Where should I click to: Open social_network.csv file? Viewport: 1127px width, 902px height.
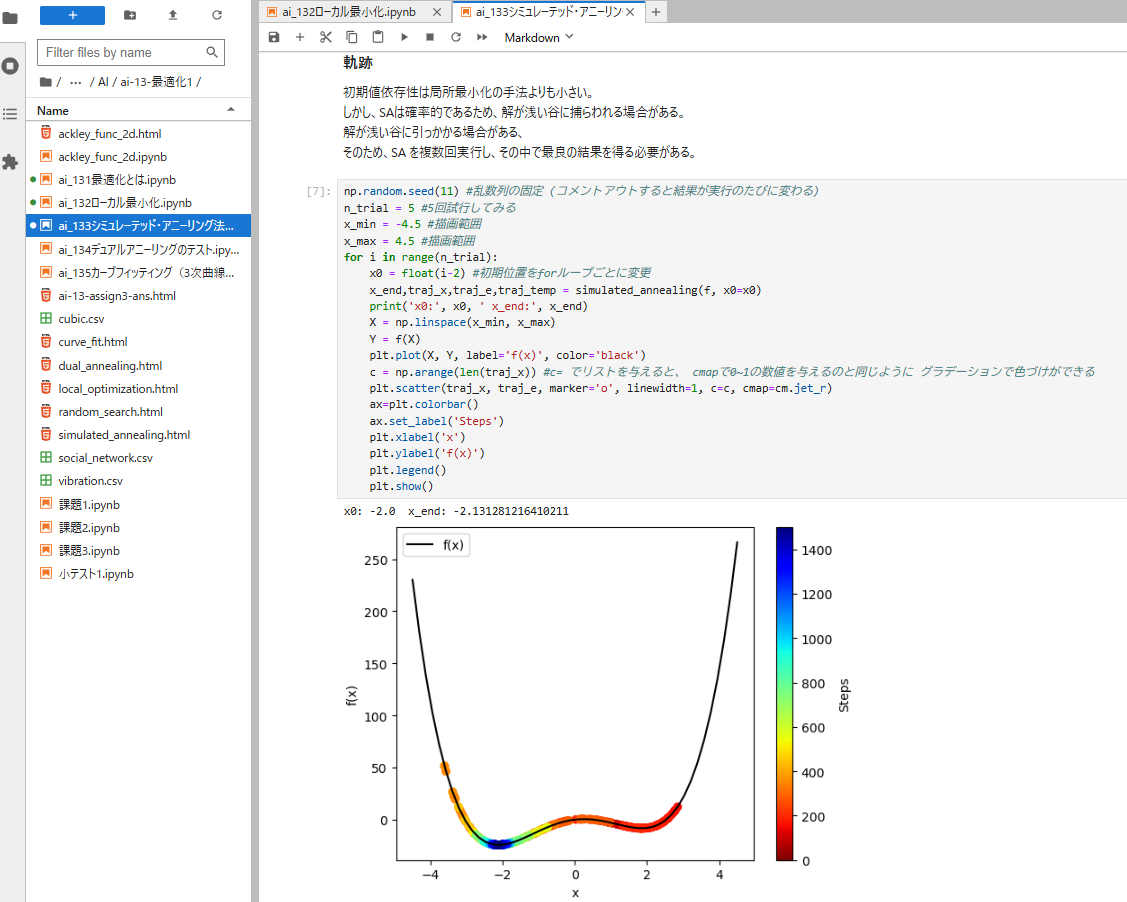pos(139,458)
